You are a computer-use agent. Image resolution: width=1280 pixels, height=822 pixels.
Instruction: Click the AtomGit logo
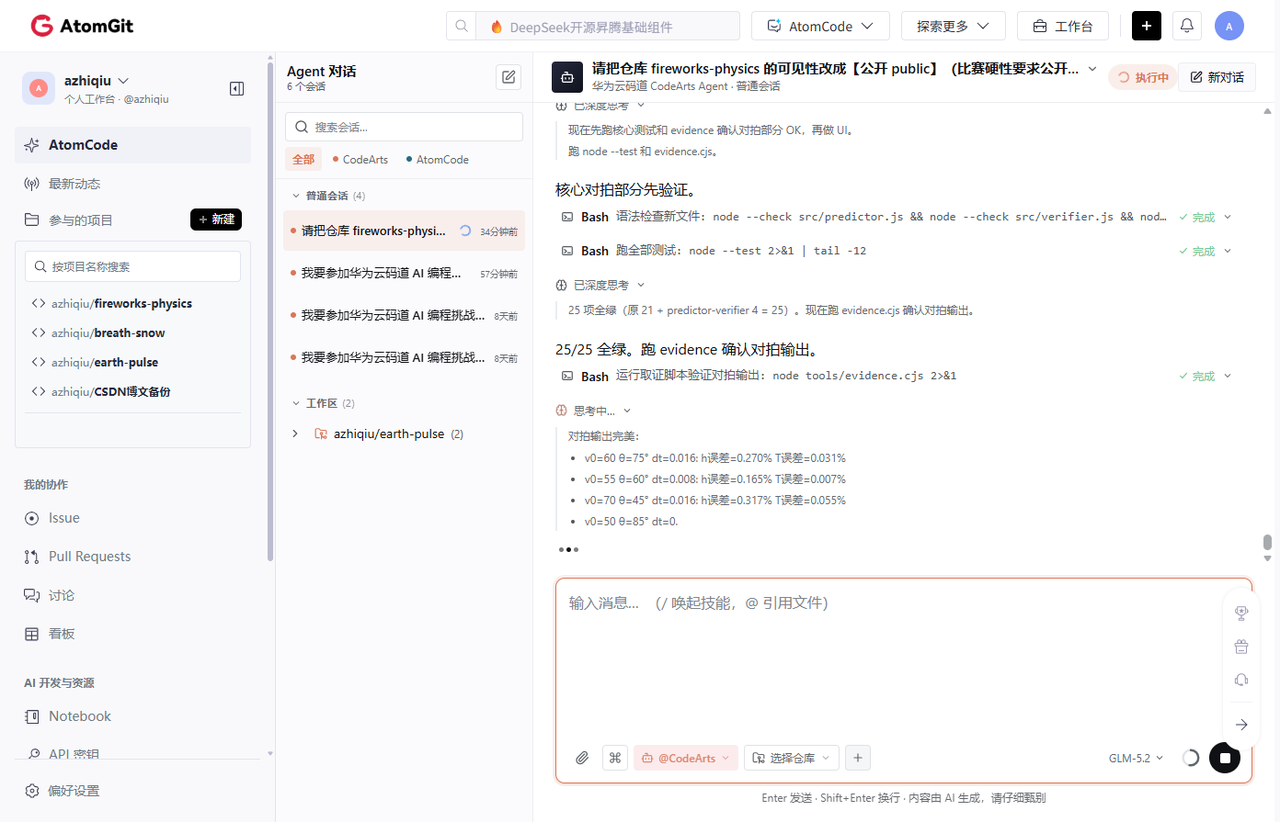[x=82, y=26]
